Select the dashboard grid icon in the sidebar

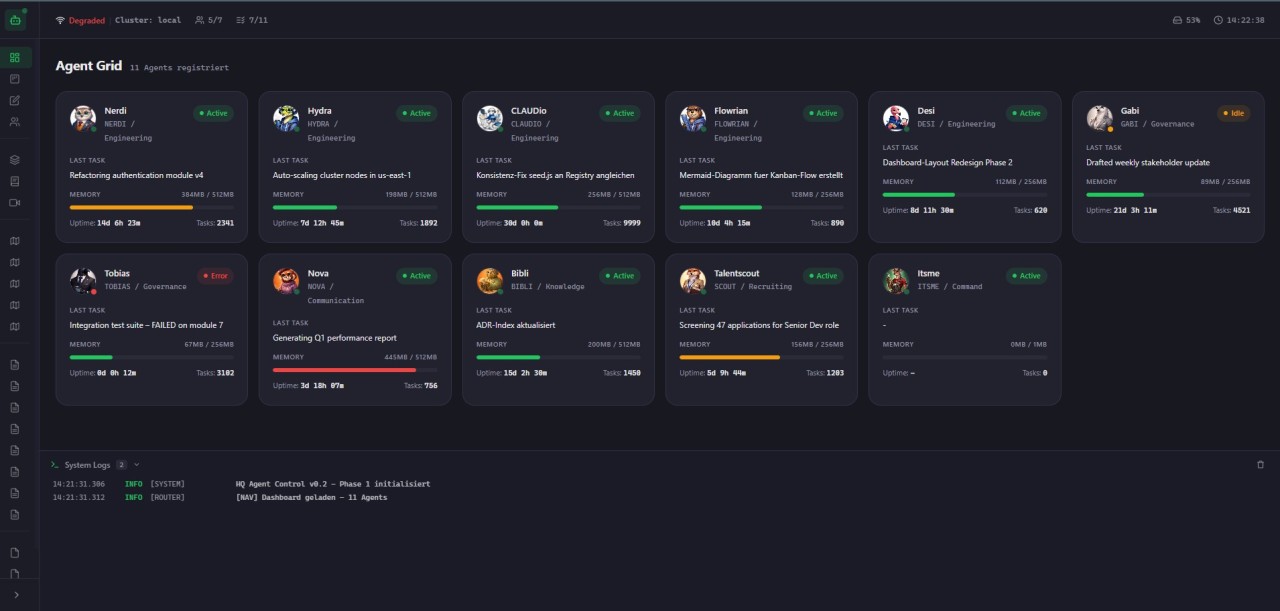pyautogui.click(x=14, y=57)
